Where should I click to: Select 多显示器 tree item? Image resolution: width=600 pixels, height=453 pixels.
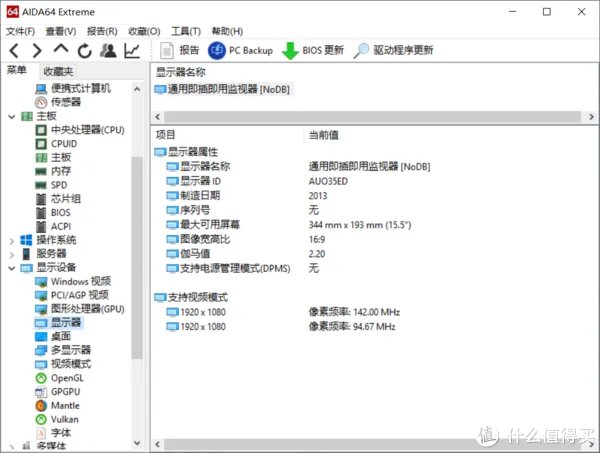(63, 350)
